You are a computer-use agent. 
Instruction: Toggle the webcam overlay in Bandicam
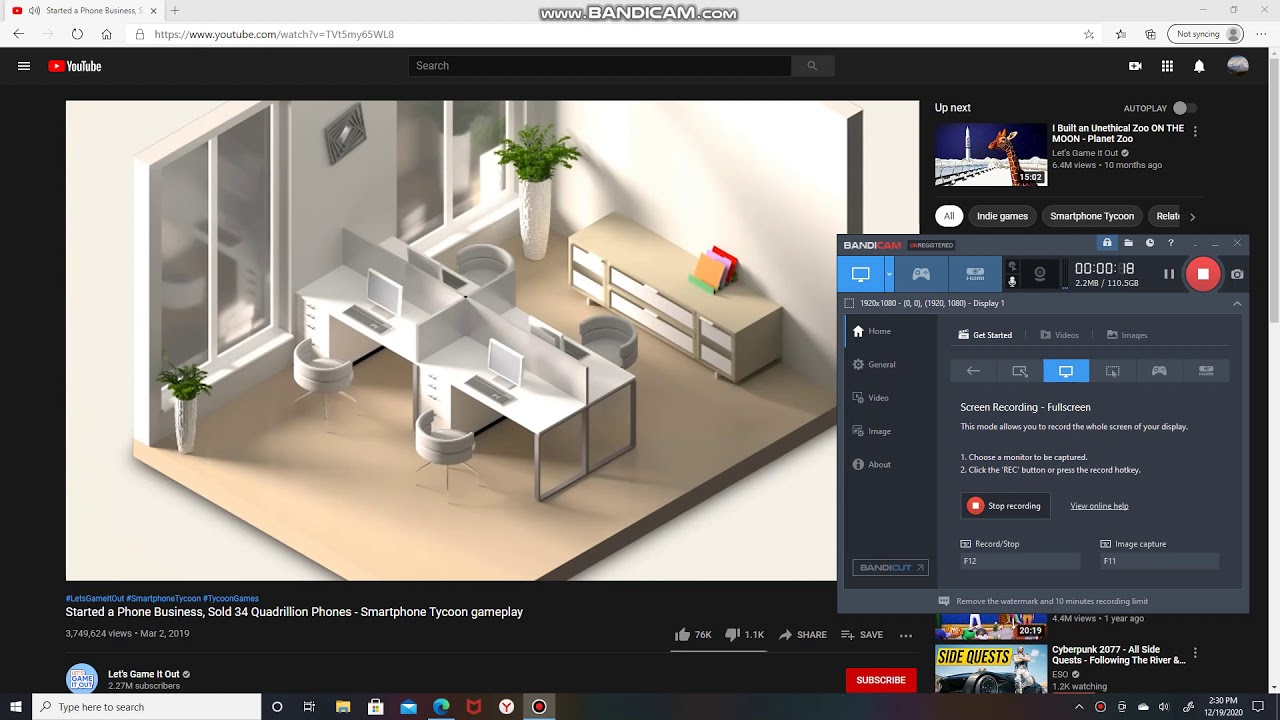(x=1040, y=274)
